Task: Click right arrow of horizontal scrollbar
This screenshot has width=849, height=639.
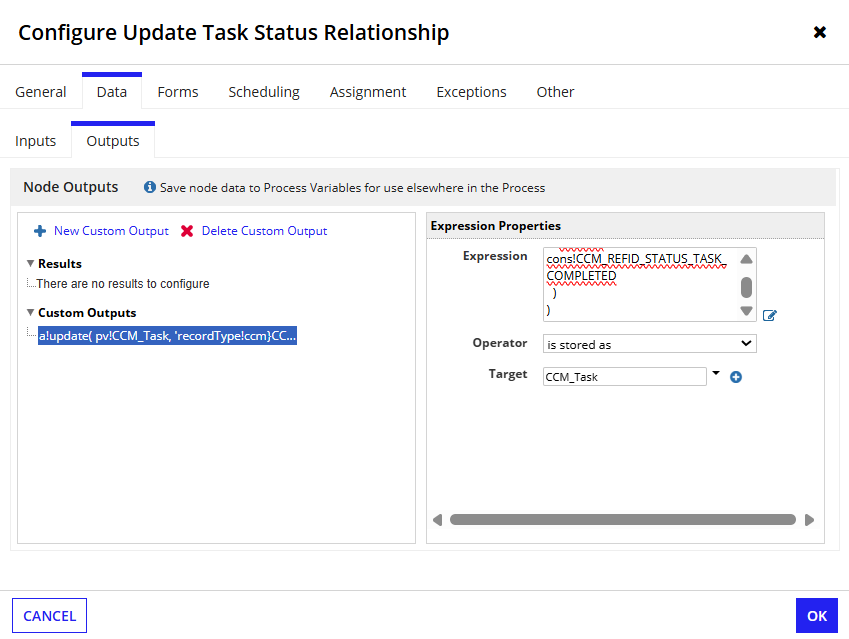Action: 809,520
